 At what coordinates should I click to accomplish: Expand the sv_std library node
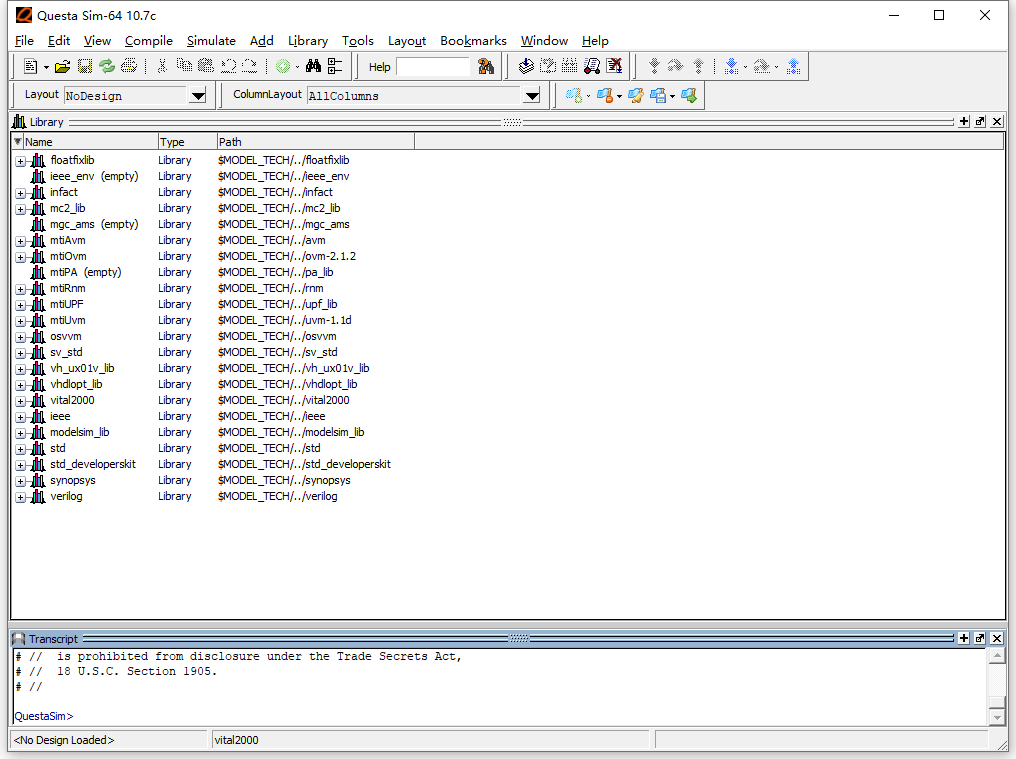coord(21,353)
